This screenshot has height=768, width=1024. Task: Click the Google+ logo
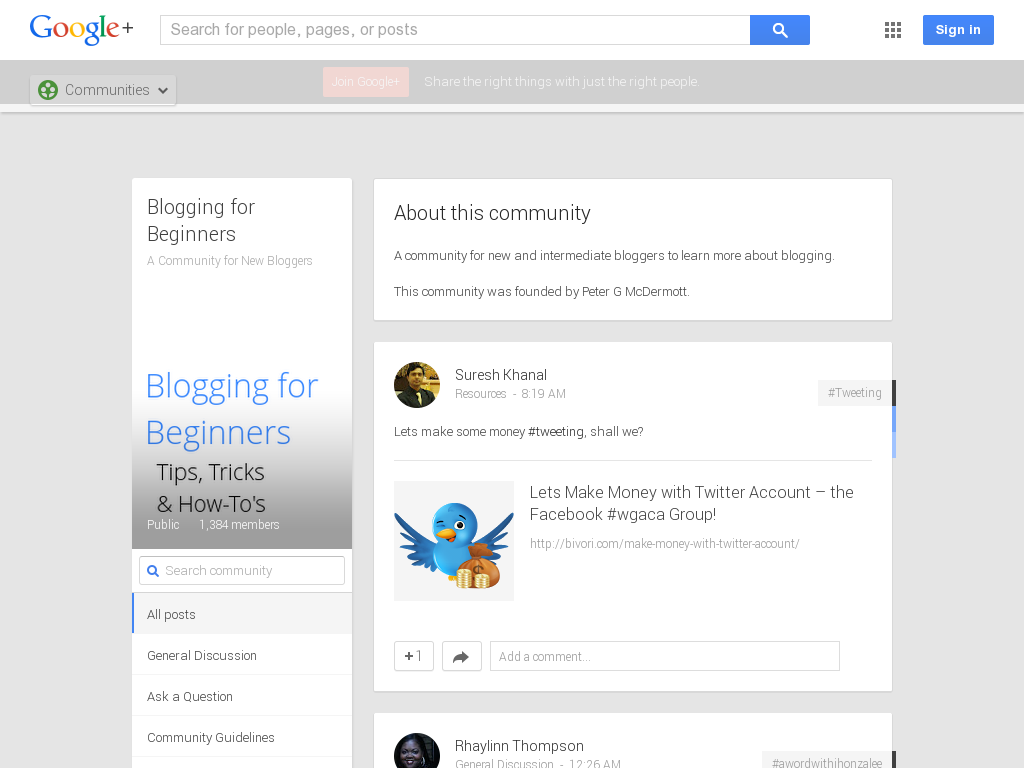click(x=82, y=29)
